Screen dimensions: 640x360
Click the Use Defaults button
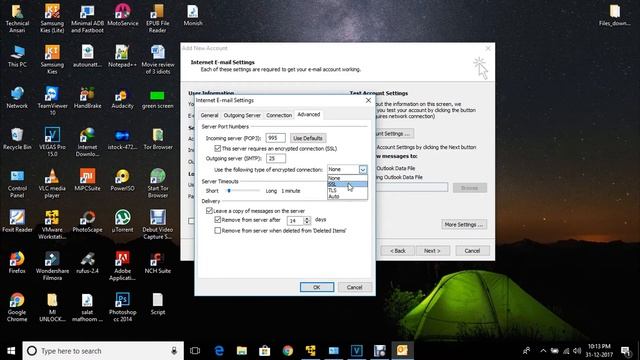click(x=308, y=138)
